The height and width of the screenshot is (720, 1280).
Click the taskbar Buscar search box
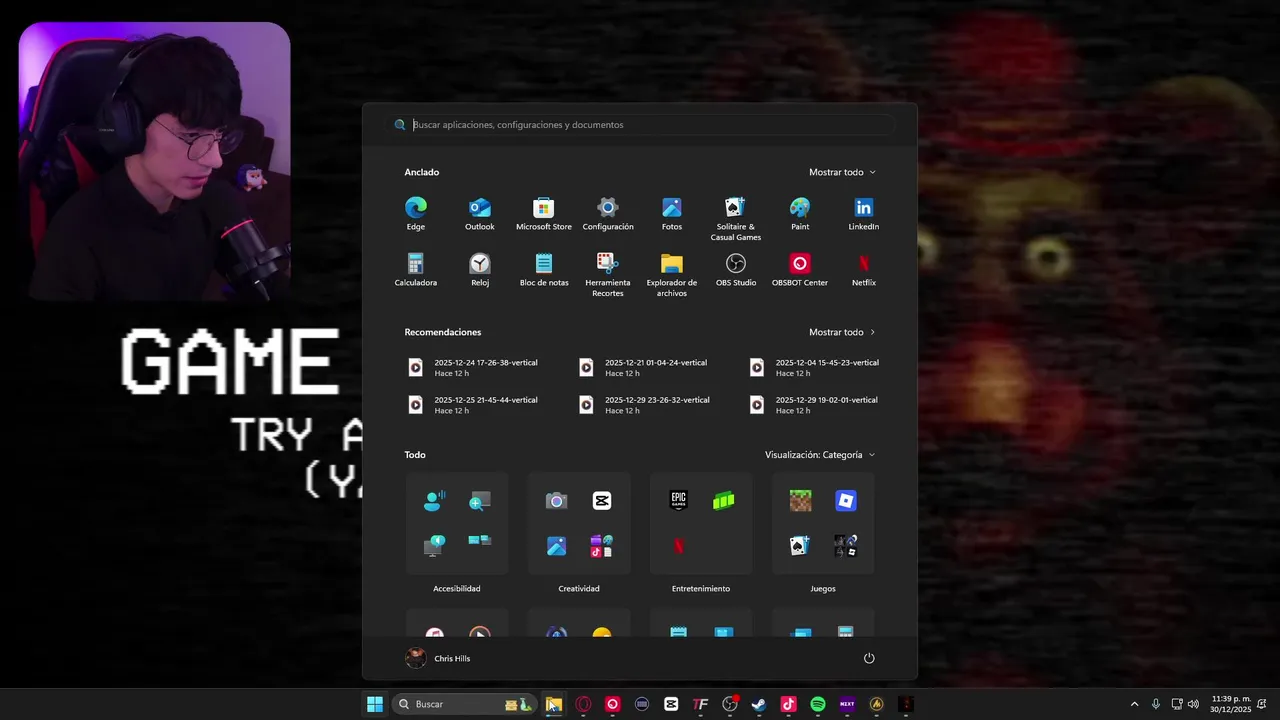click(x=466, y=704)
